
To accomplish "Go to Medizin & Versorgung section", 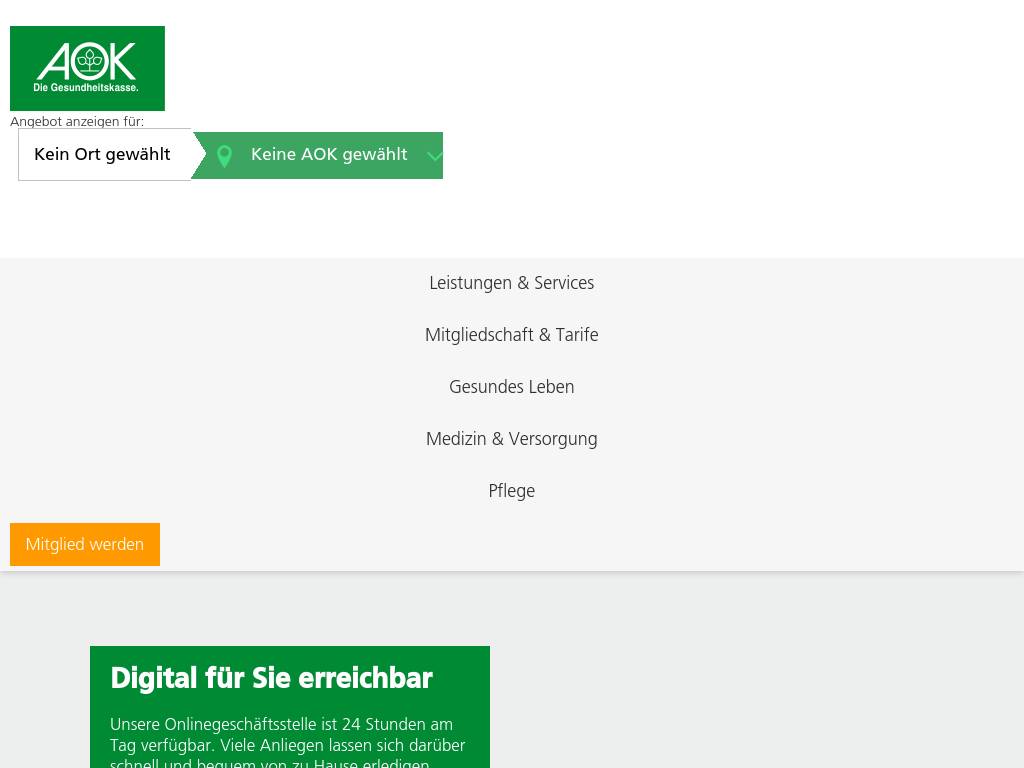I will [x=511, y=439].
